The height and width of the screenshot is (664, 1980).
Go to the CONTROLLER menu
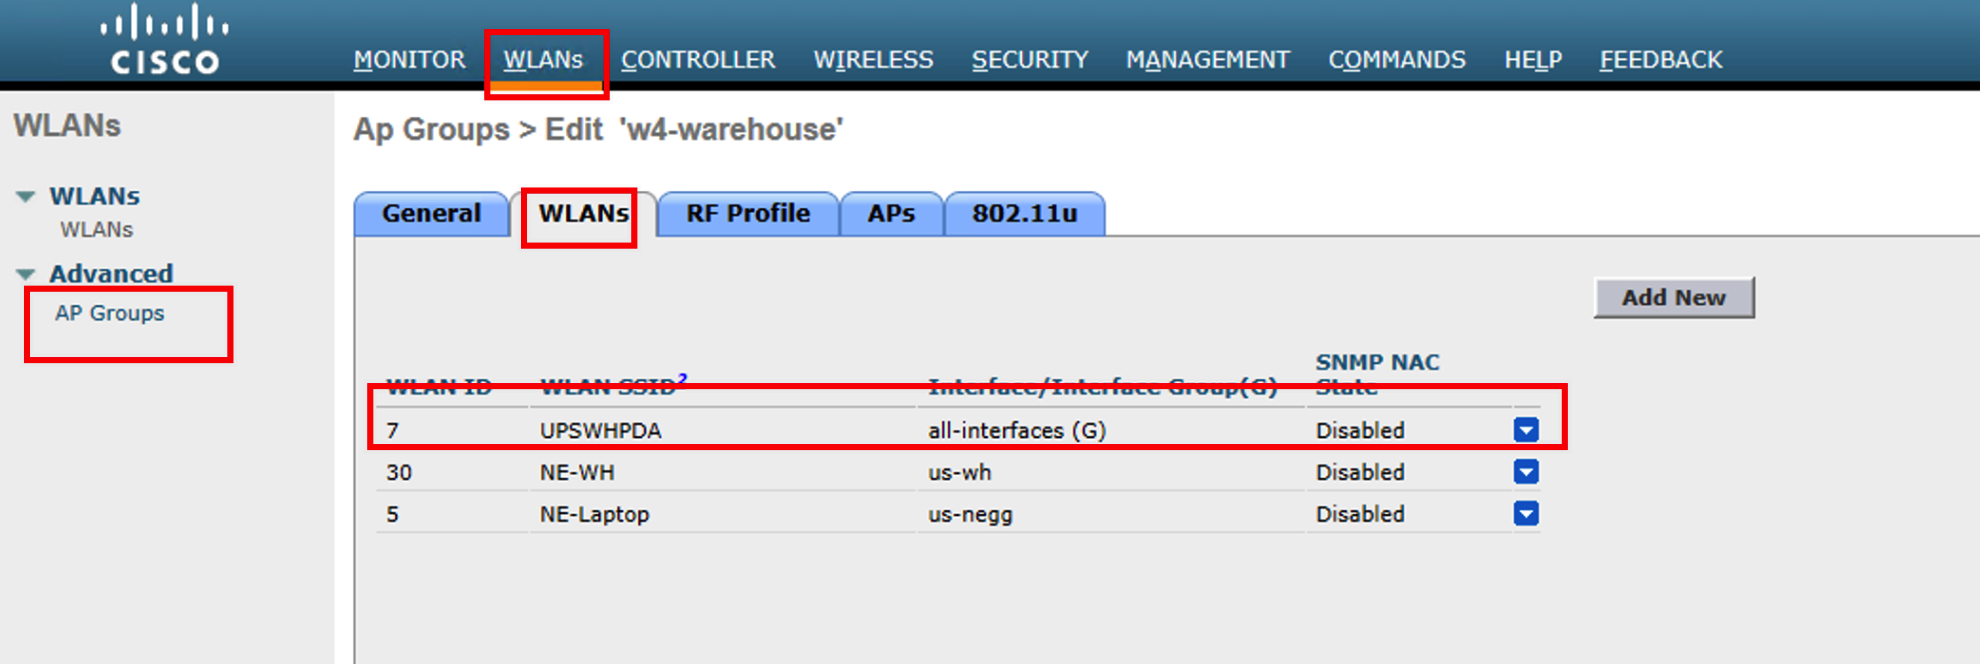[698, 60]
